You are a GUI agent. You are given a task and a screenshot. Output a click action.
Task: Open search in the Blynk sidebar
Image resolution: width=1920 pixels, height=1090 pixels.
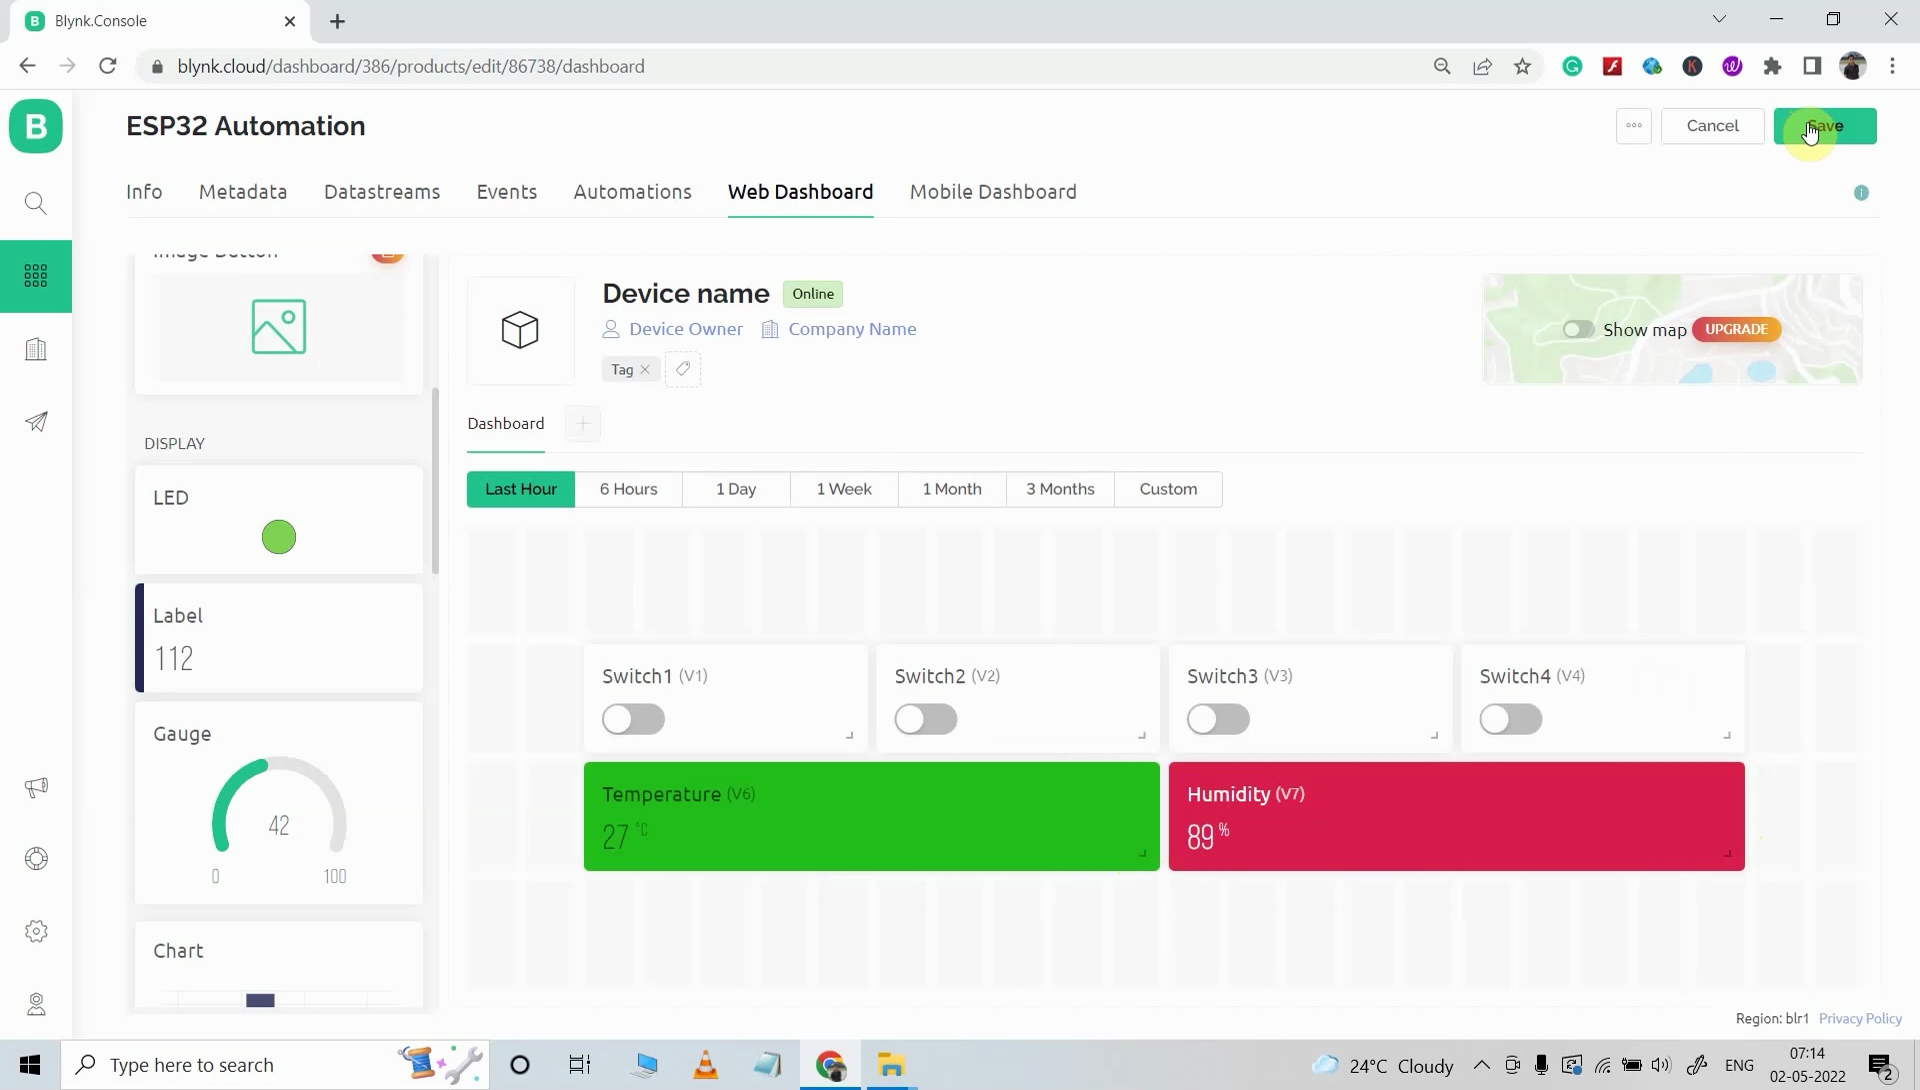pos(36,203)
